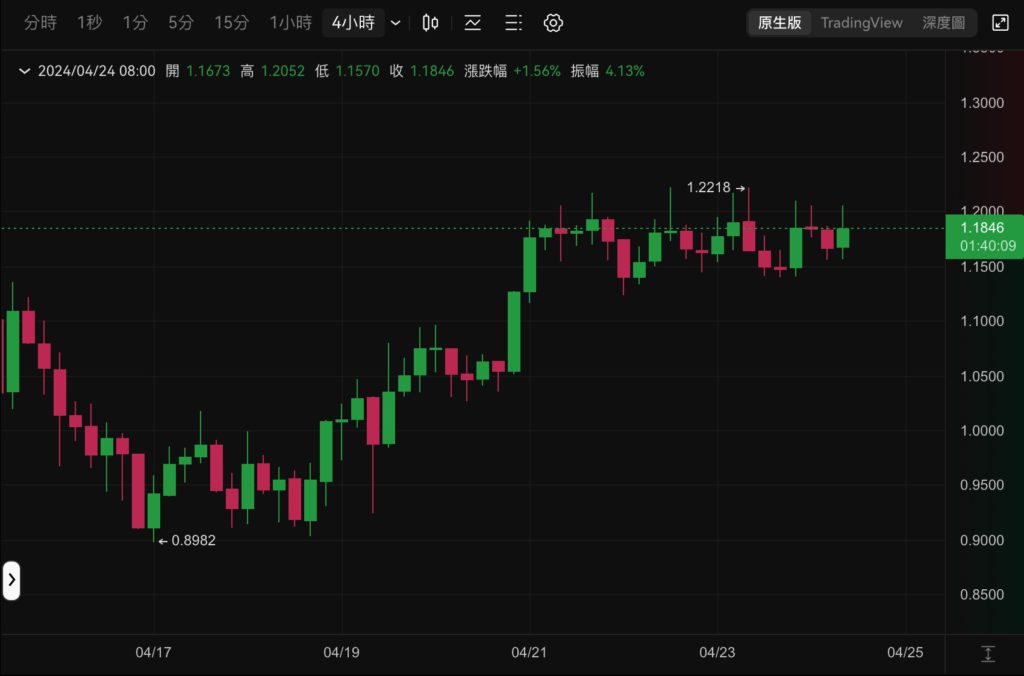Open chart settings gear icon
This screenshot has height=676, width=1024.
(554, 23)
